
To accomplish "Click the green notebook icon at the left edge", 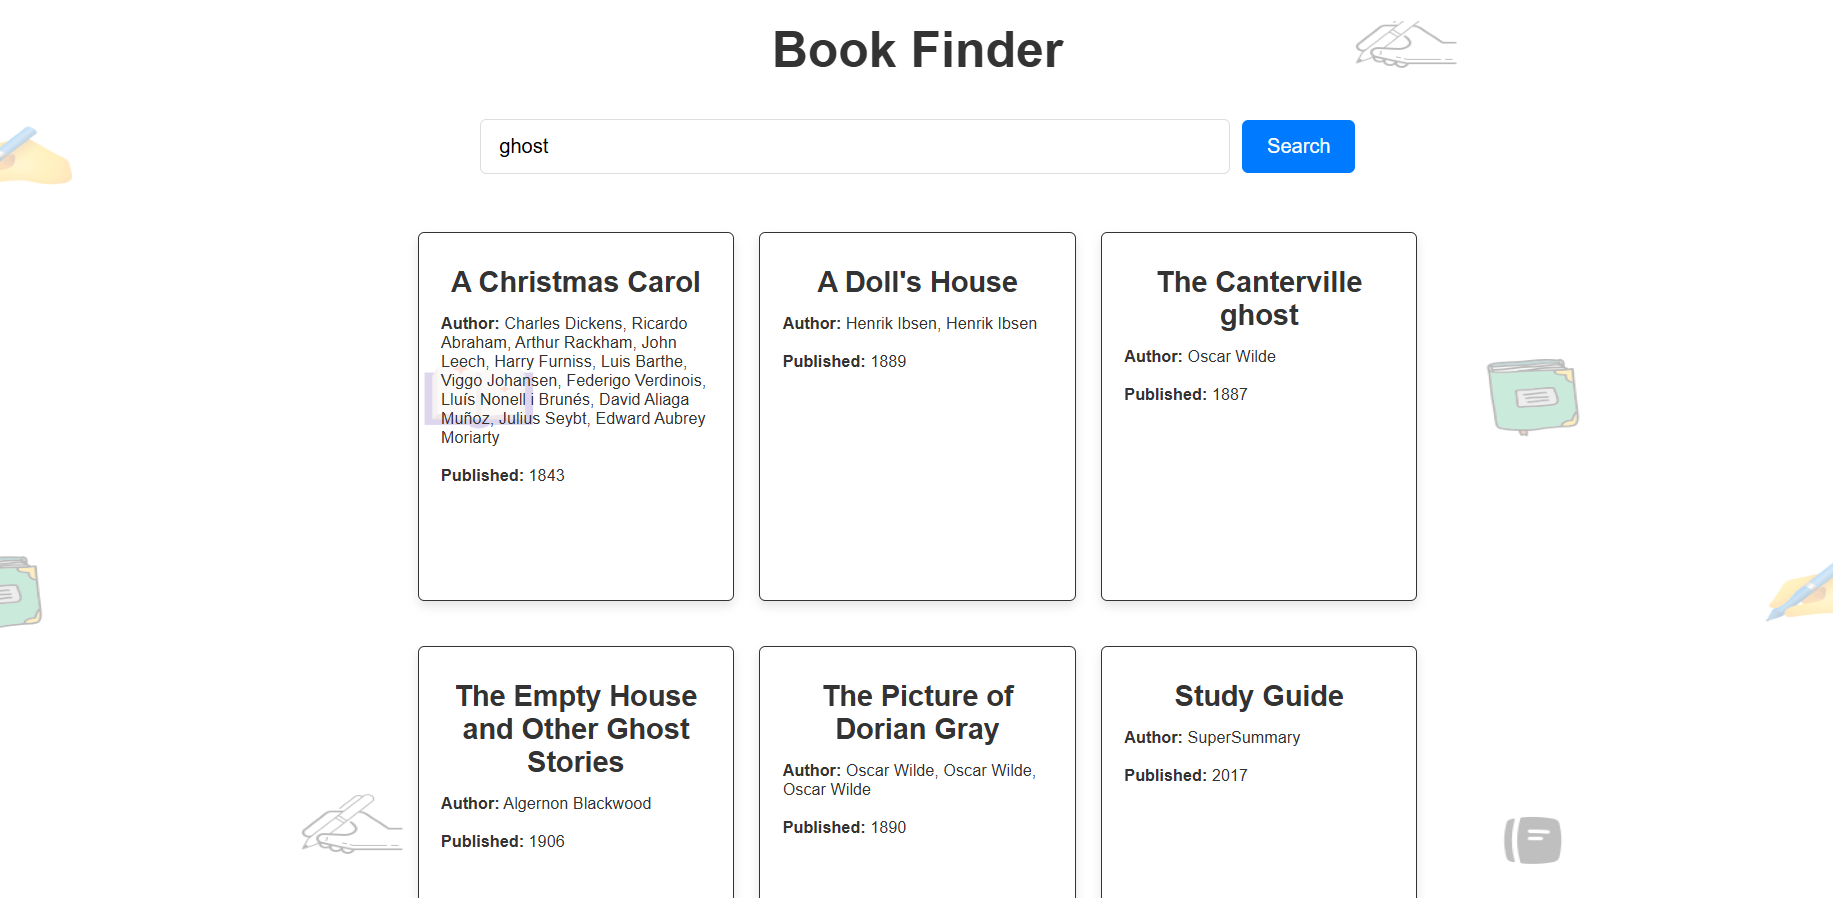I will (20, 591).
